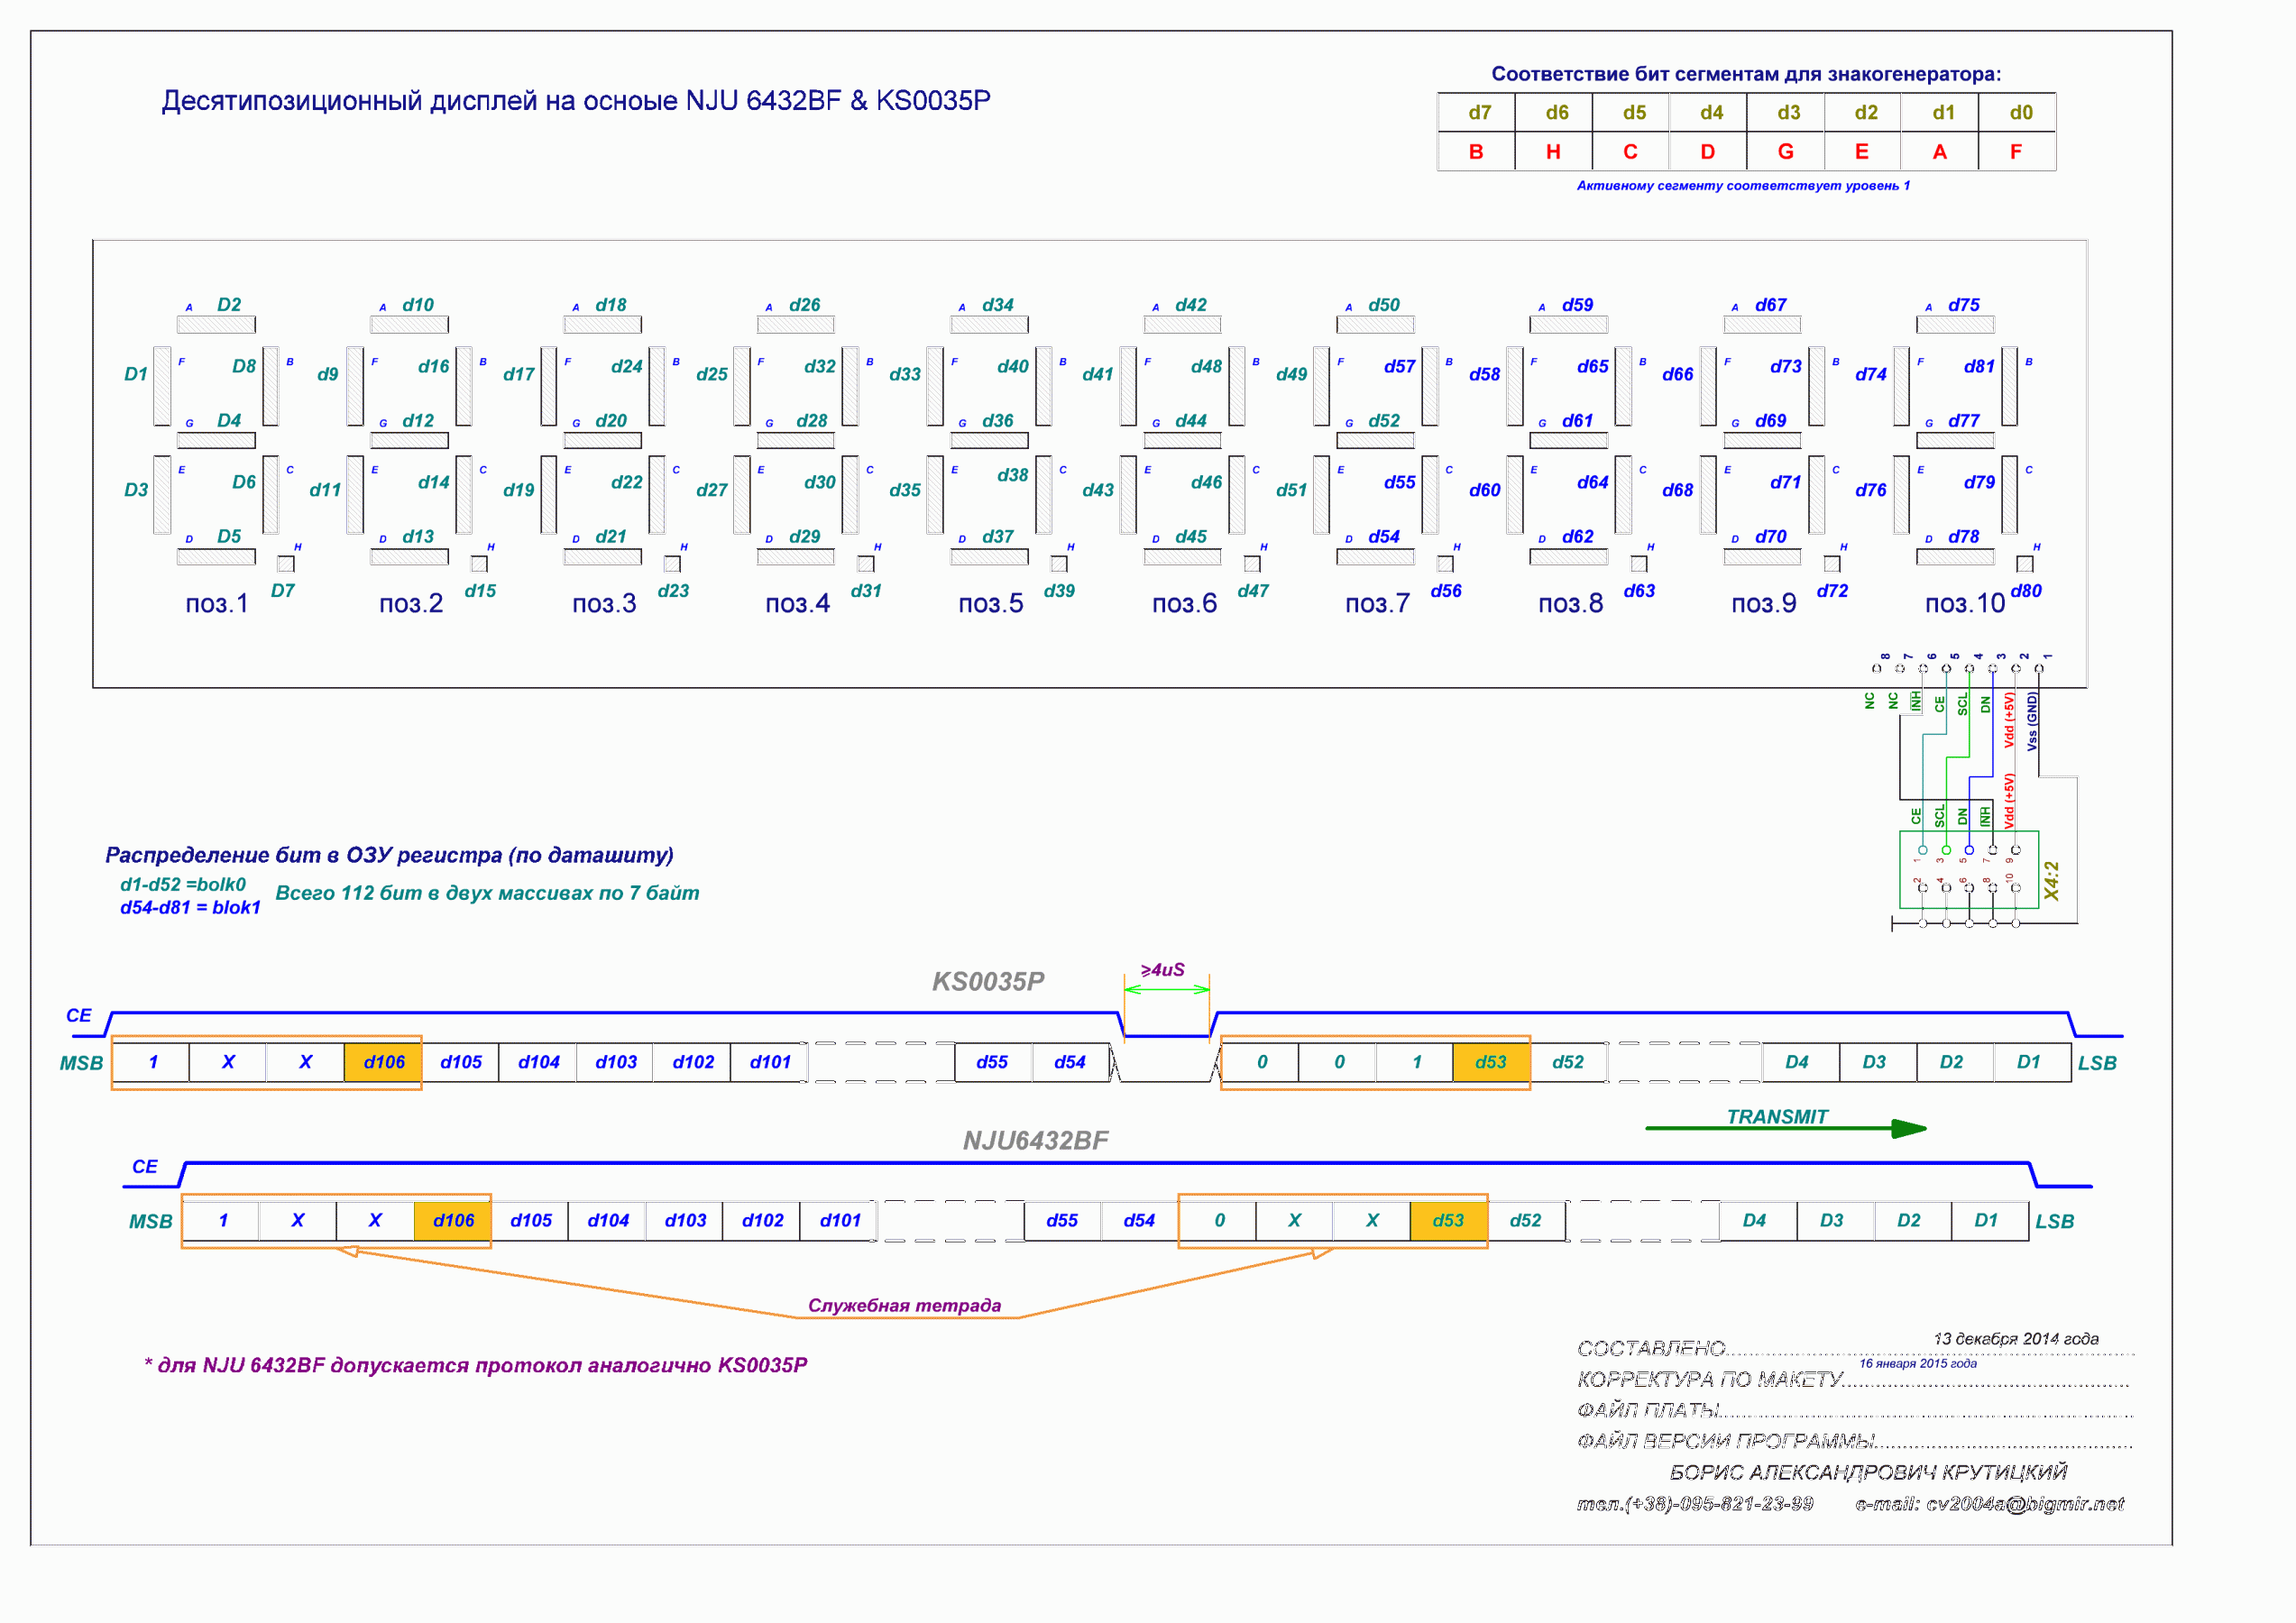2296x1623 pixels.
Task: Click the "КОРРЕКТУРА ПО МАКЕТУ" field label
Action: coord(1710,1380)
